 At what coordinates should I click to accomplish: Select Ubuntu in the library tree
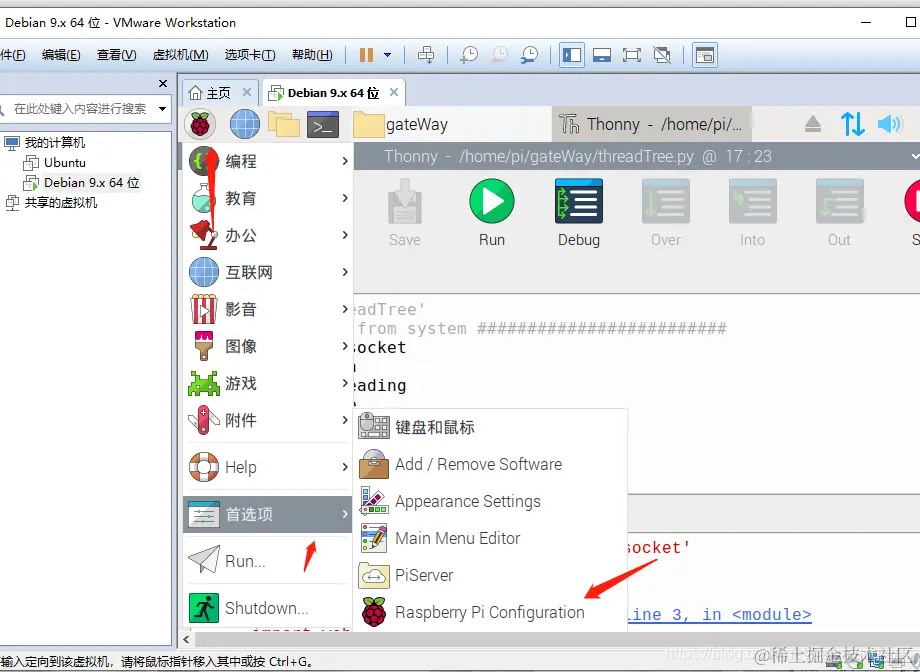[65, 163]
